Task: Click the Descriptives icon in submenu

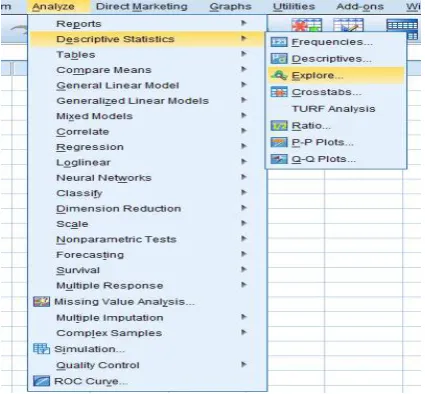Action: pyautogui.click(x=279, y=59)
